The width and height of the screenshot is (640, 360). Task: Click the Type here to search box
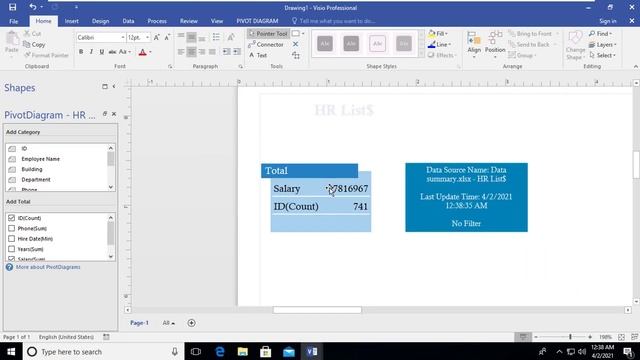coord(102,351)
